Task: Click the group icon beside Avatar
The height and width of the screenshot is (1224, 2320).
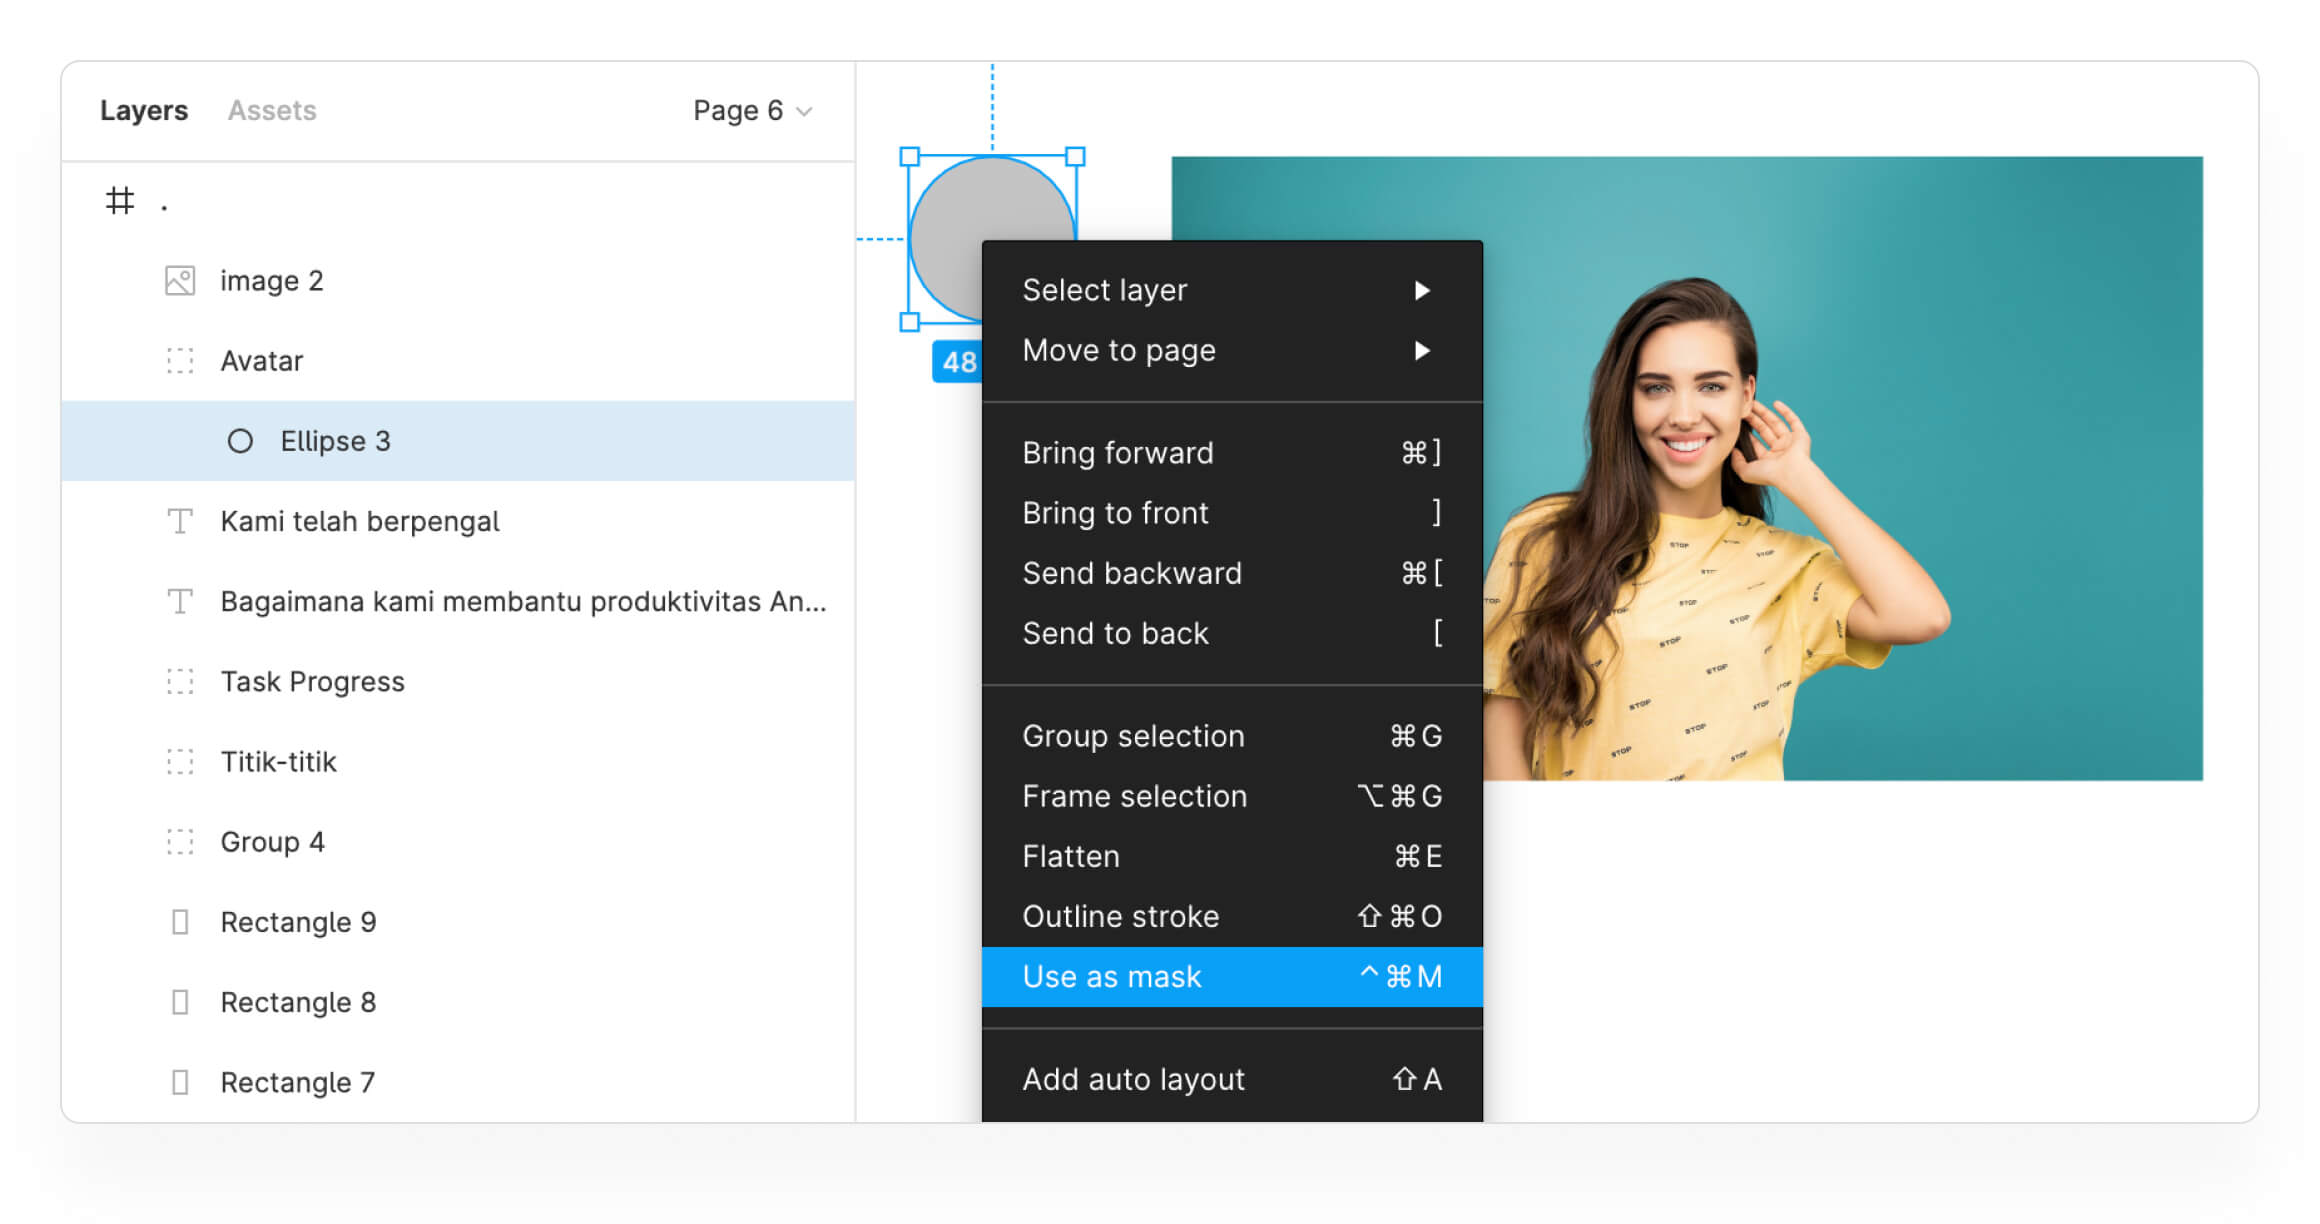Action: tap(180, 361)
